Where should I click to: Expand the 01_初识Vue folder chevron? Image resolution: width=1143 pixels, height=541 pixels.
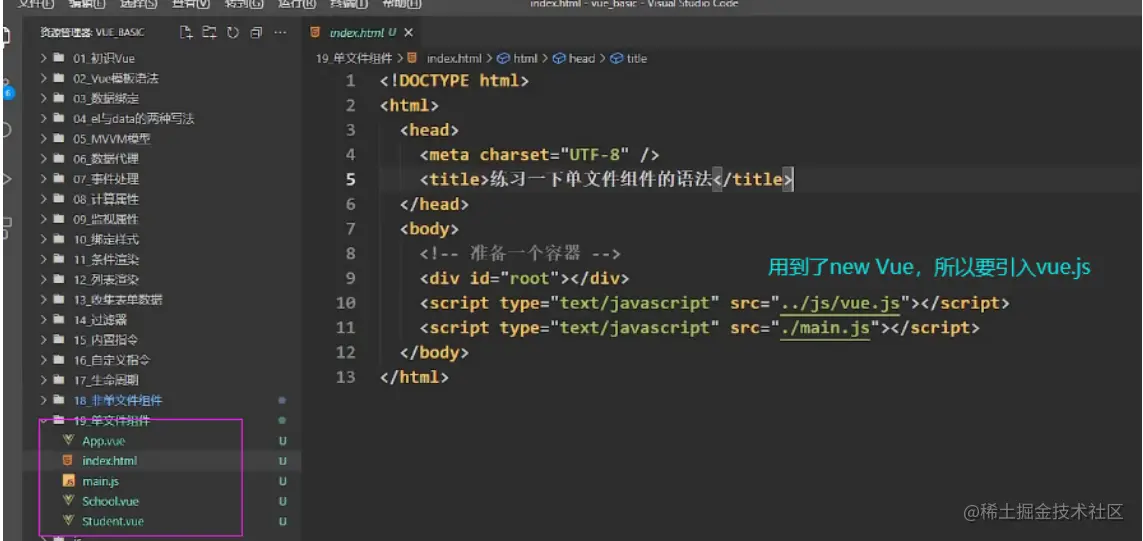point(44,58)
